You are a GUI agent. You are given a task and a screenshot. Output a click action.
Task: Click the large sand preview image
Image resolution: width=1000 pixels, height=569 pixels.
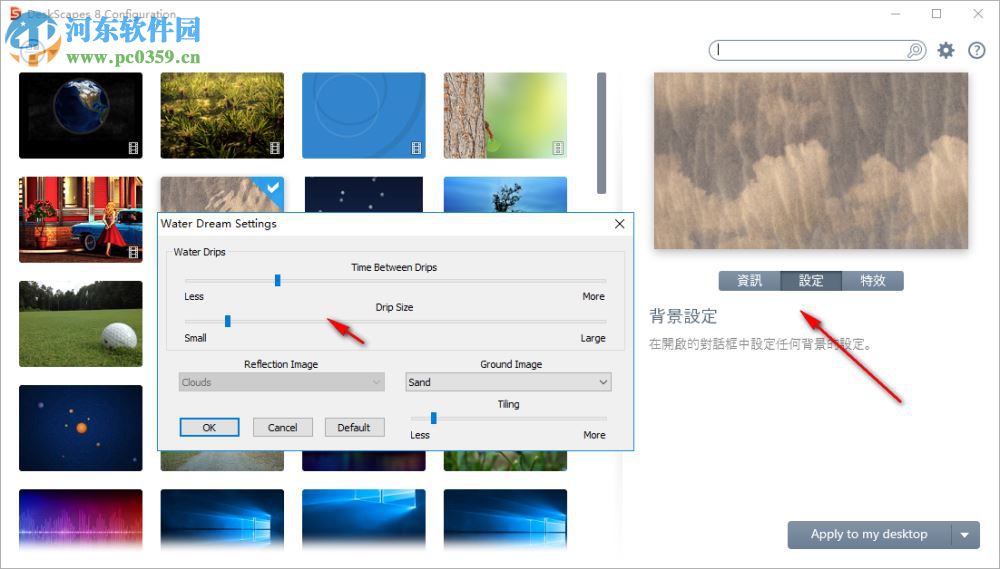(811, 161)
